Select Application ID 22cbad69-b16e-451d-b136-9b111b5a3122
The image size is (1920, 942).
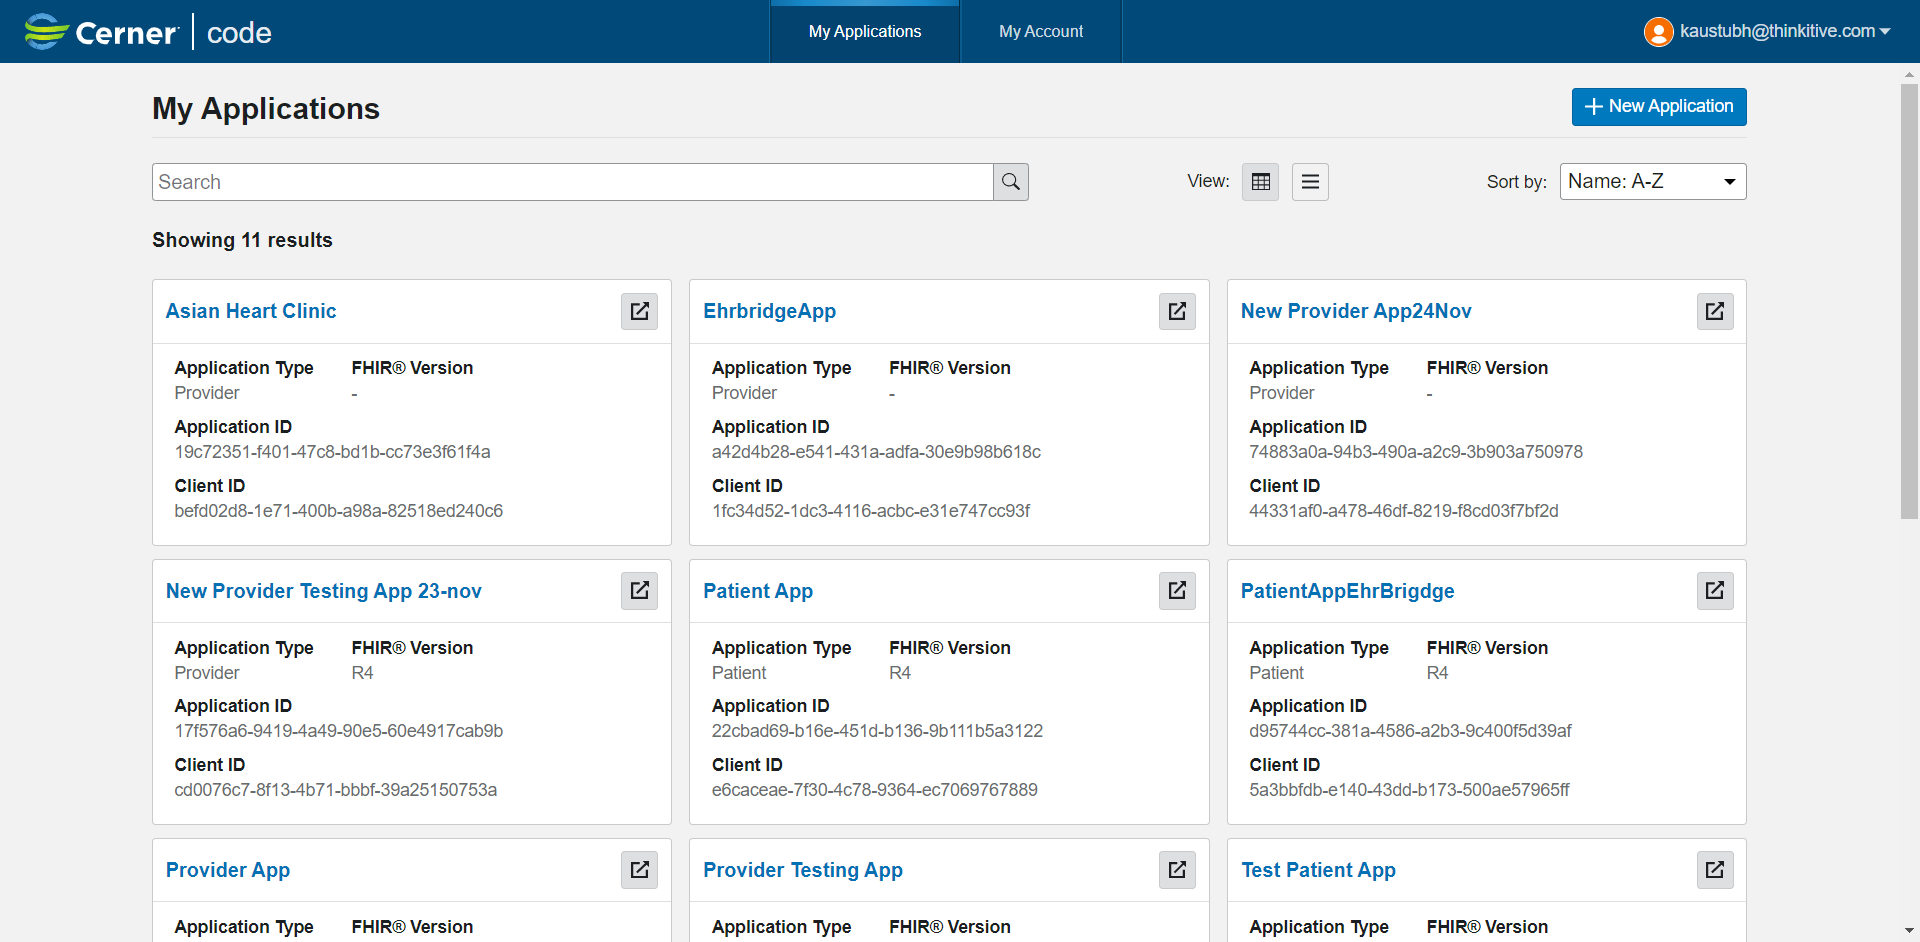pyautogui.click(x=877, y=731)
